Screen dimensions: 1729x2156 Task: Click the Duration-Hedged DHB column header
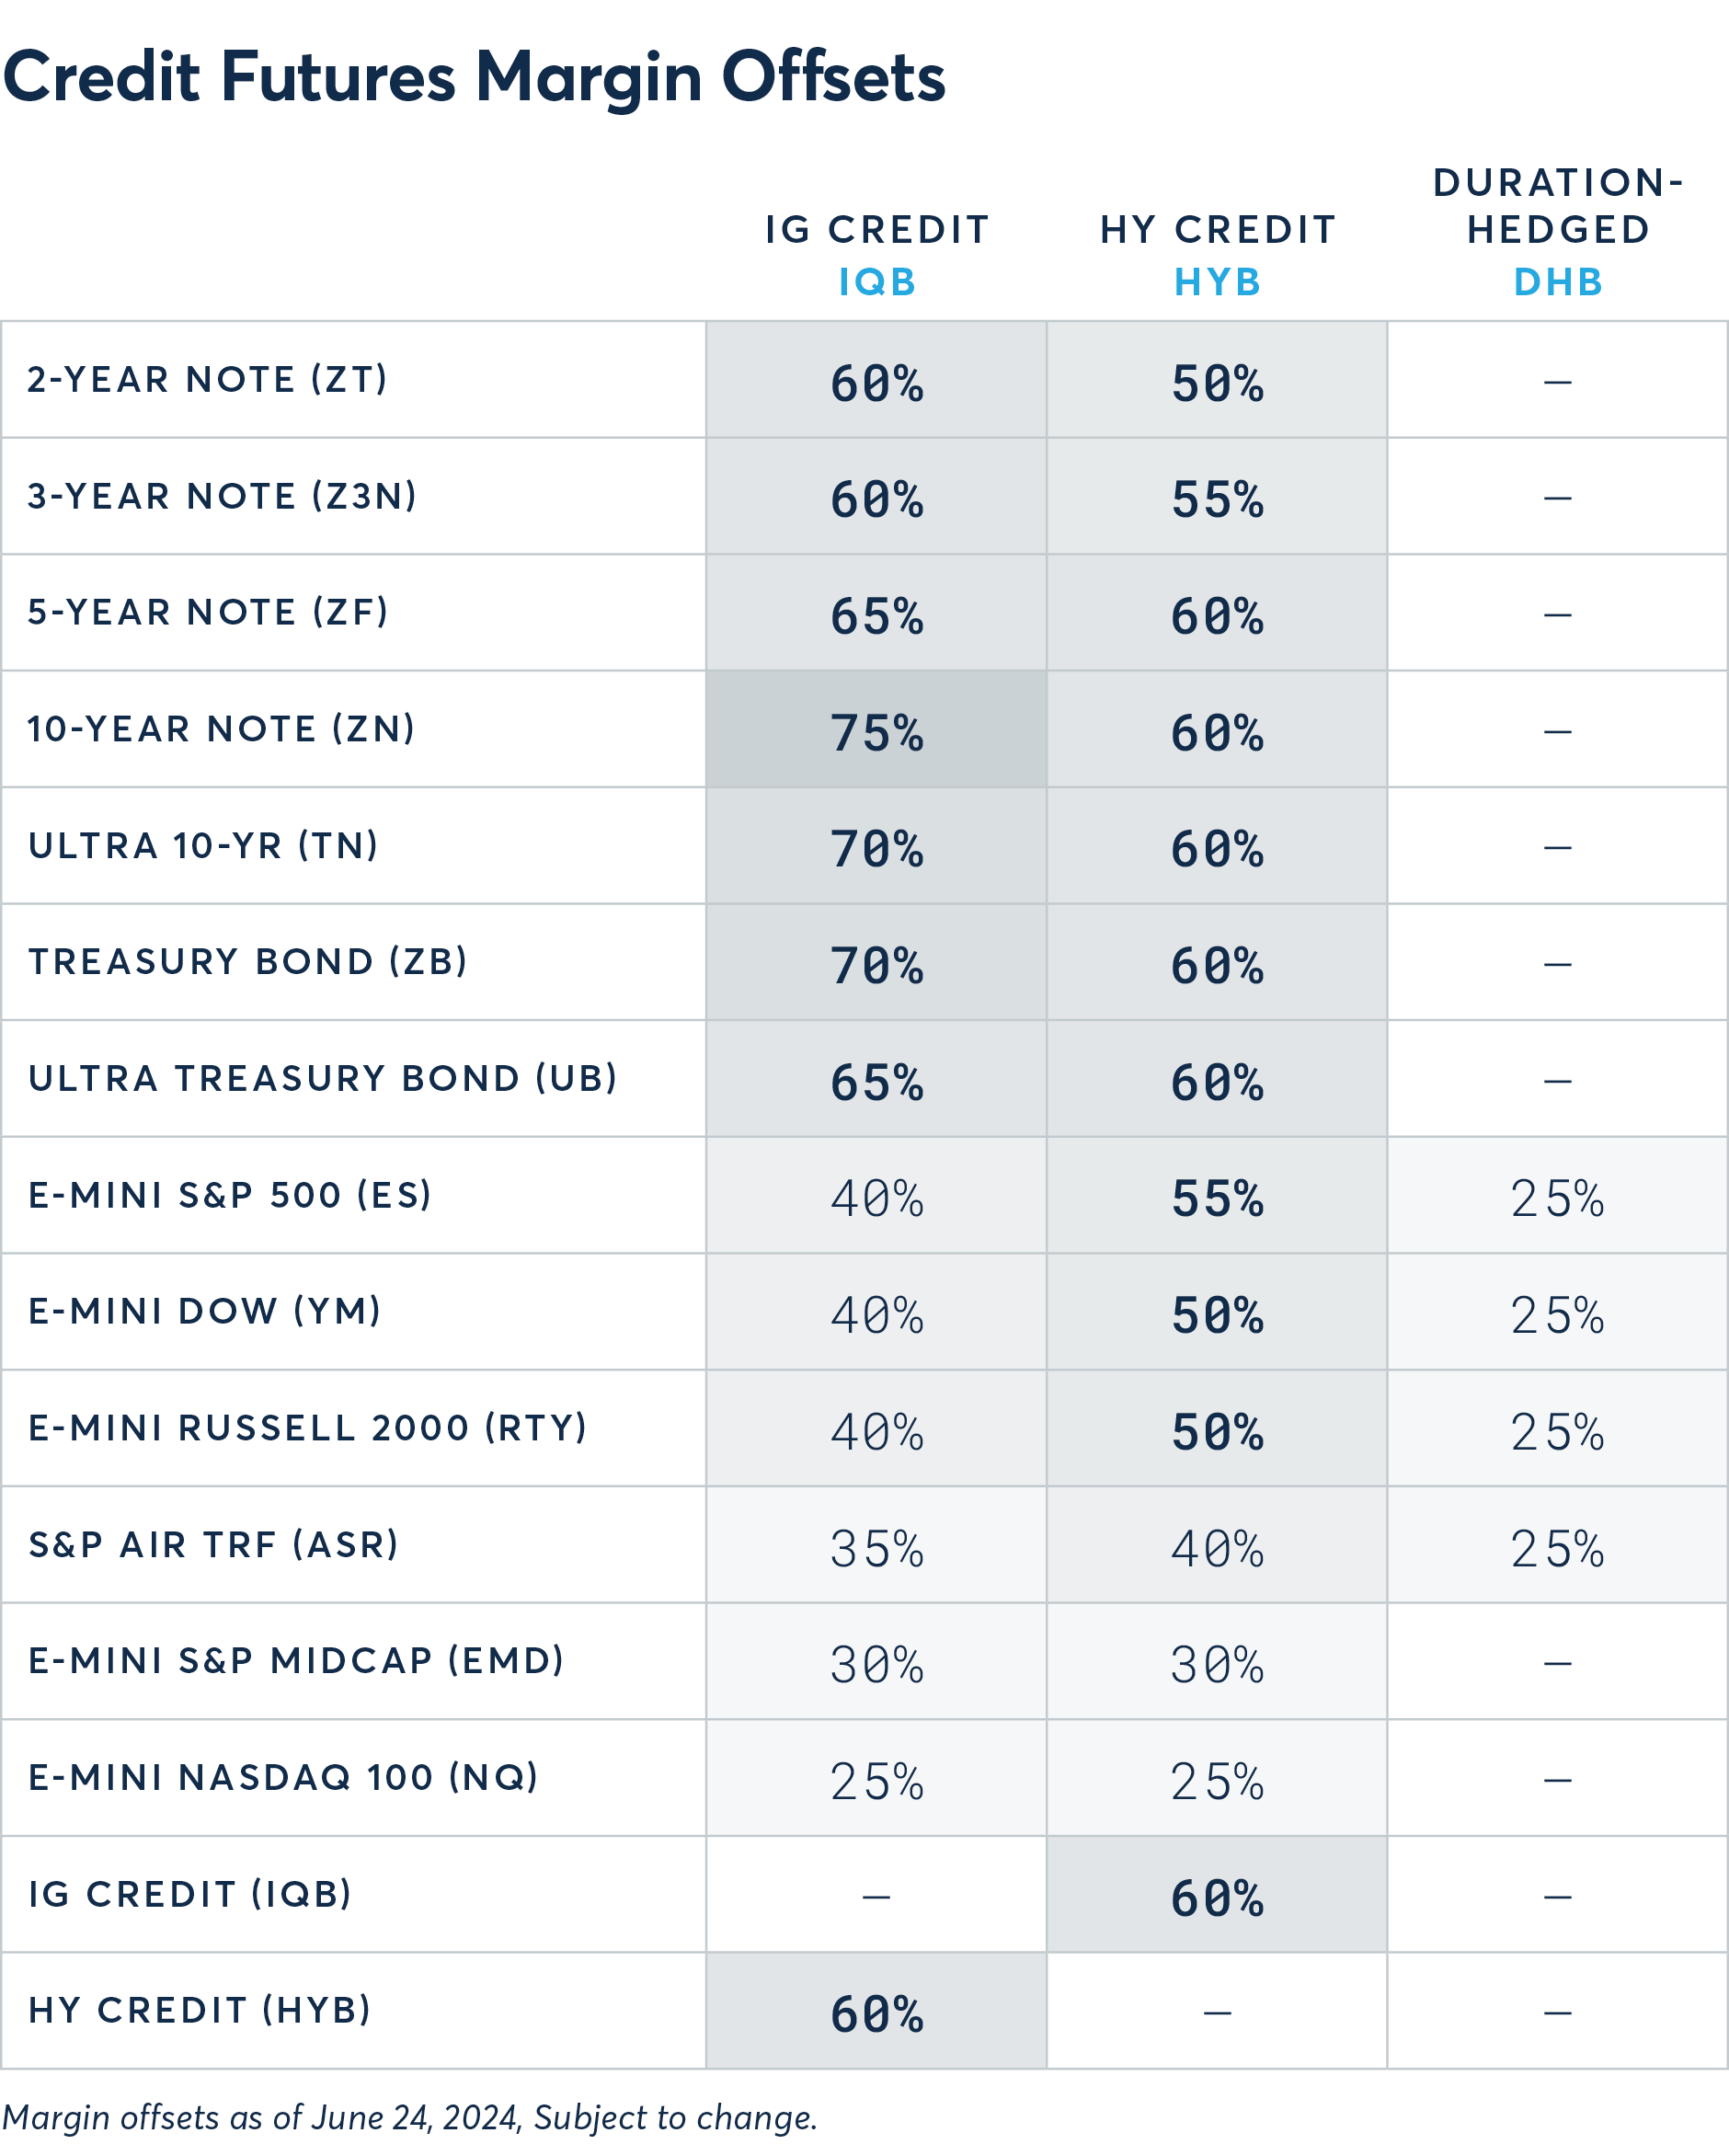click(x=1558, y=232)
